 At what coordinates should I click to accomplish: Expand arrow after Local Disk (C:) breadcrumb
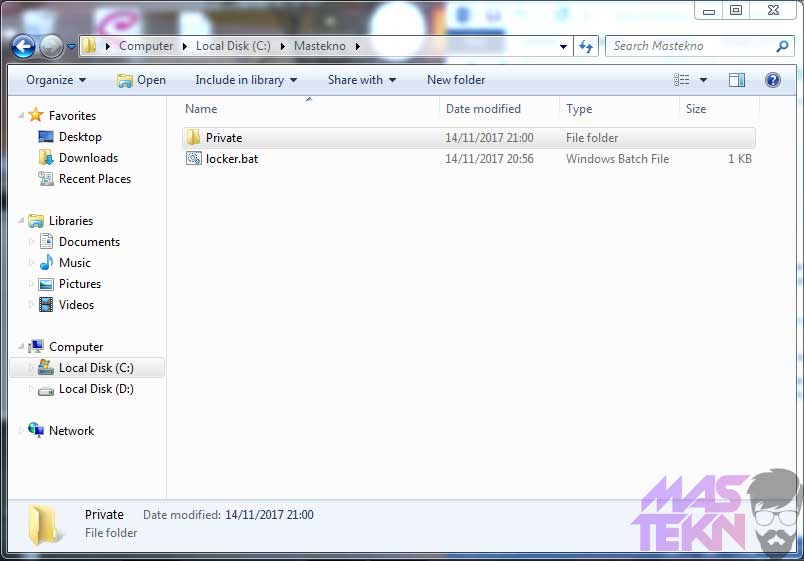click(x=283, y=46)
